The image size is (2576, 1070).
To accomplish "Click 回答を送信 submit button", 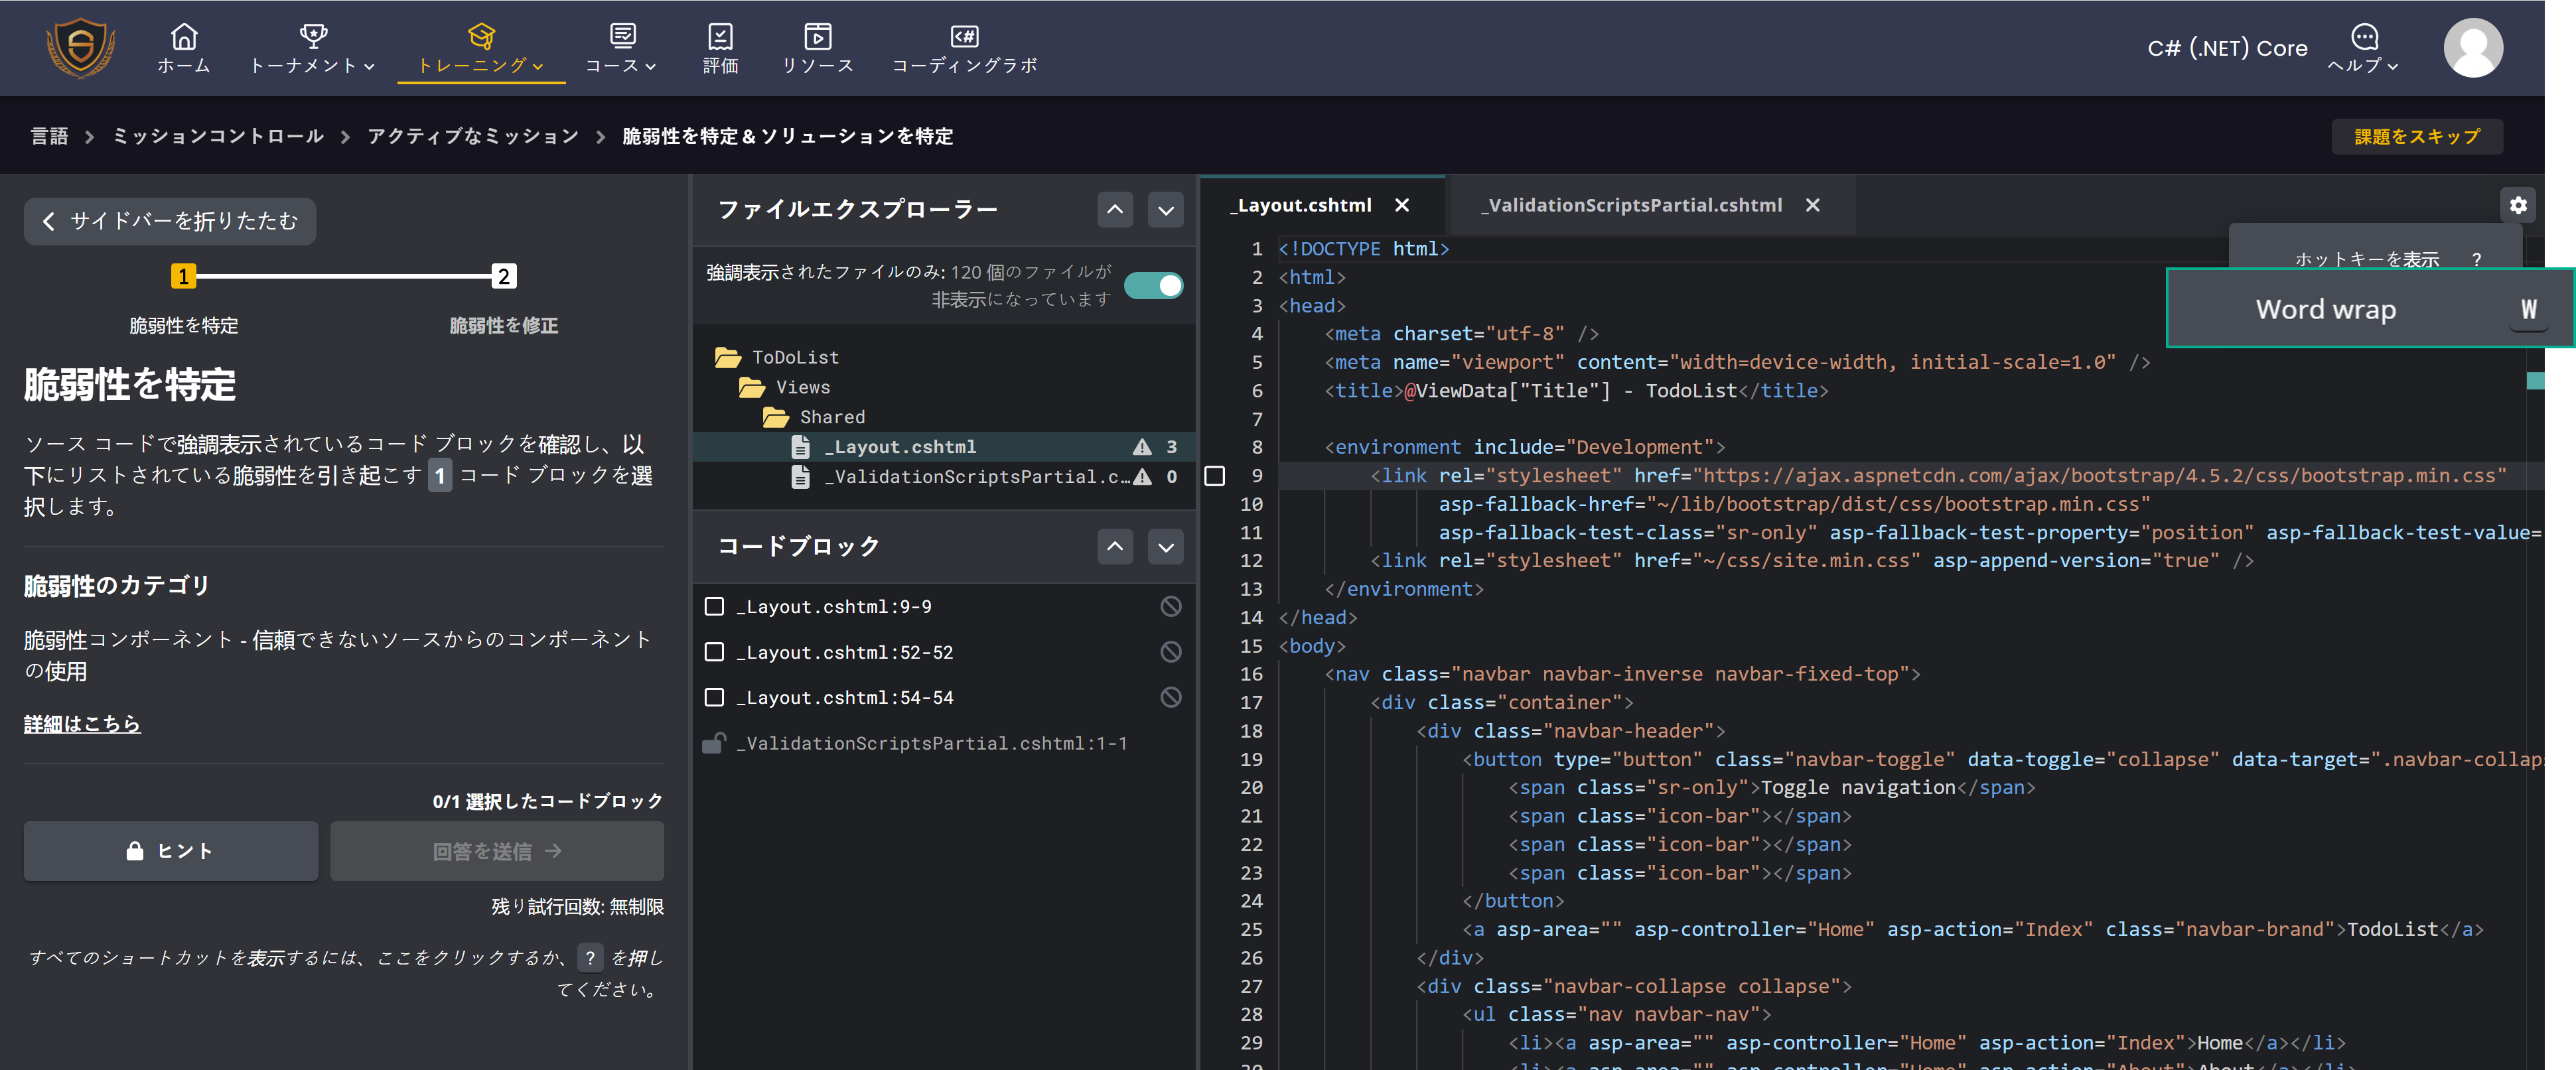I will pos(497,851).
